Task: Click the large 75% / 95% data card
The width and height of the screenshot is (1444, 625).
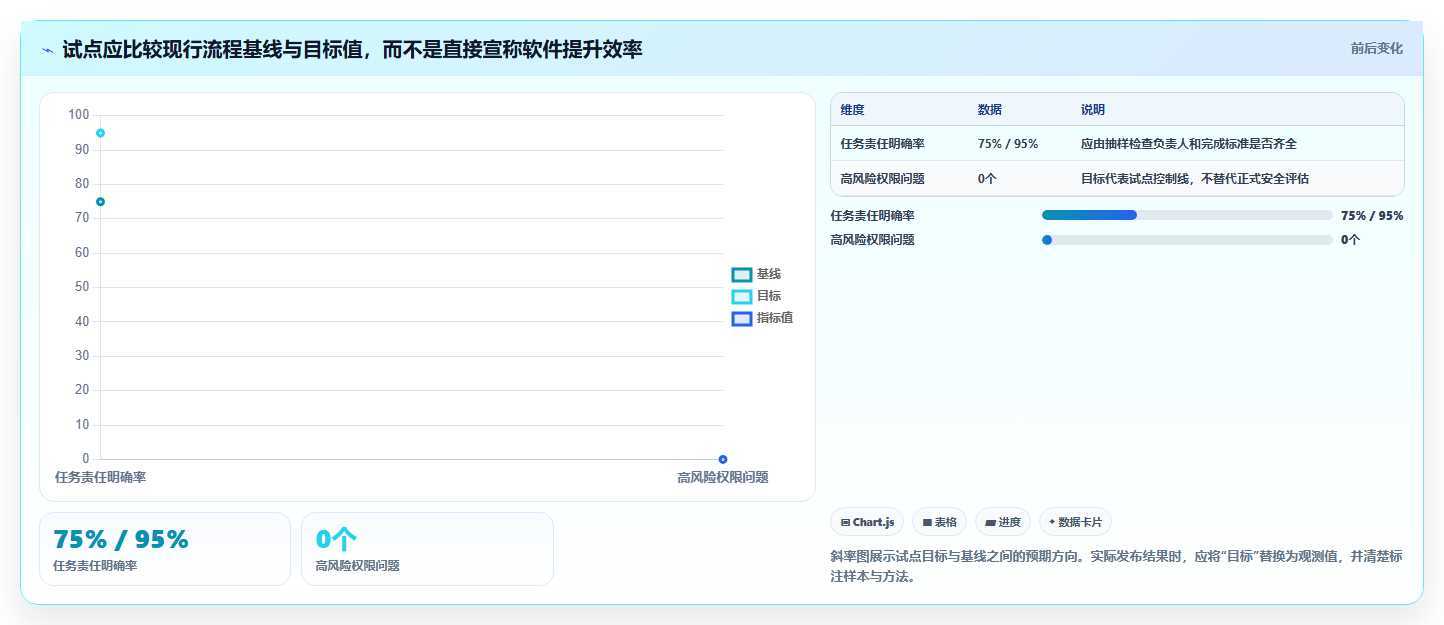Action: click(x=165, y=549)
